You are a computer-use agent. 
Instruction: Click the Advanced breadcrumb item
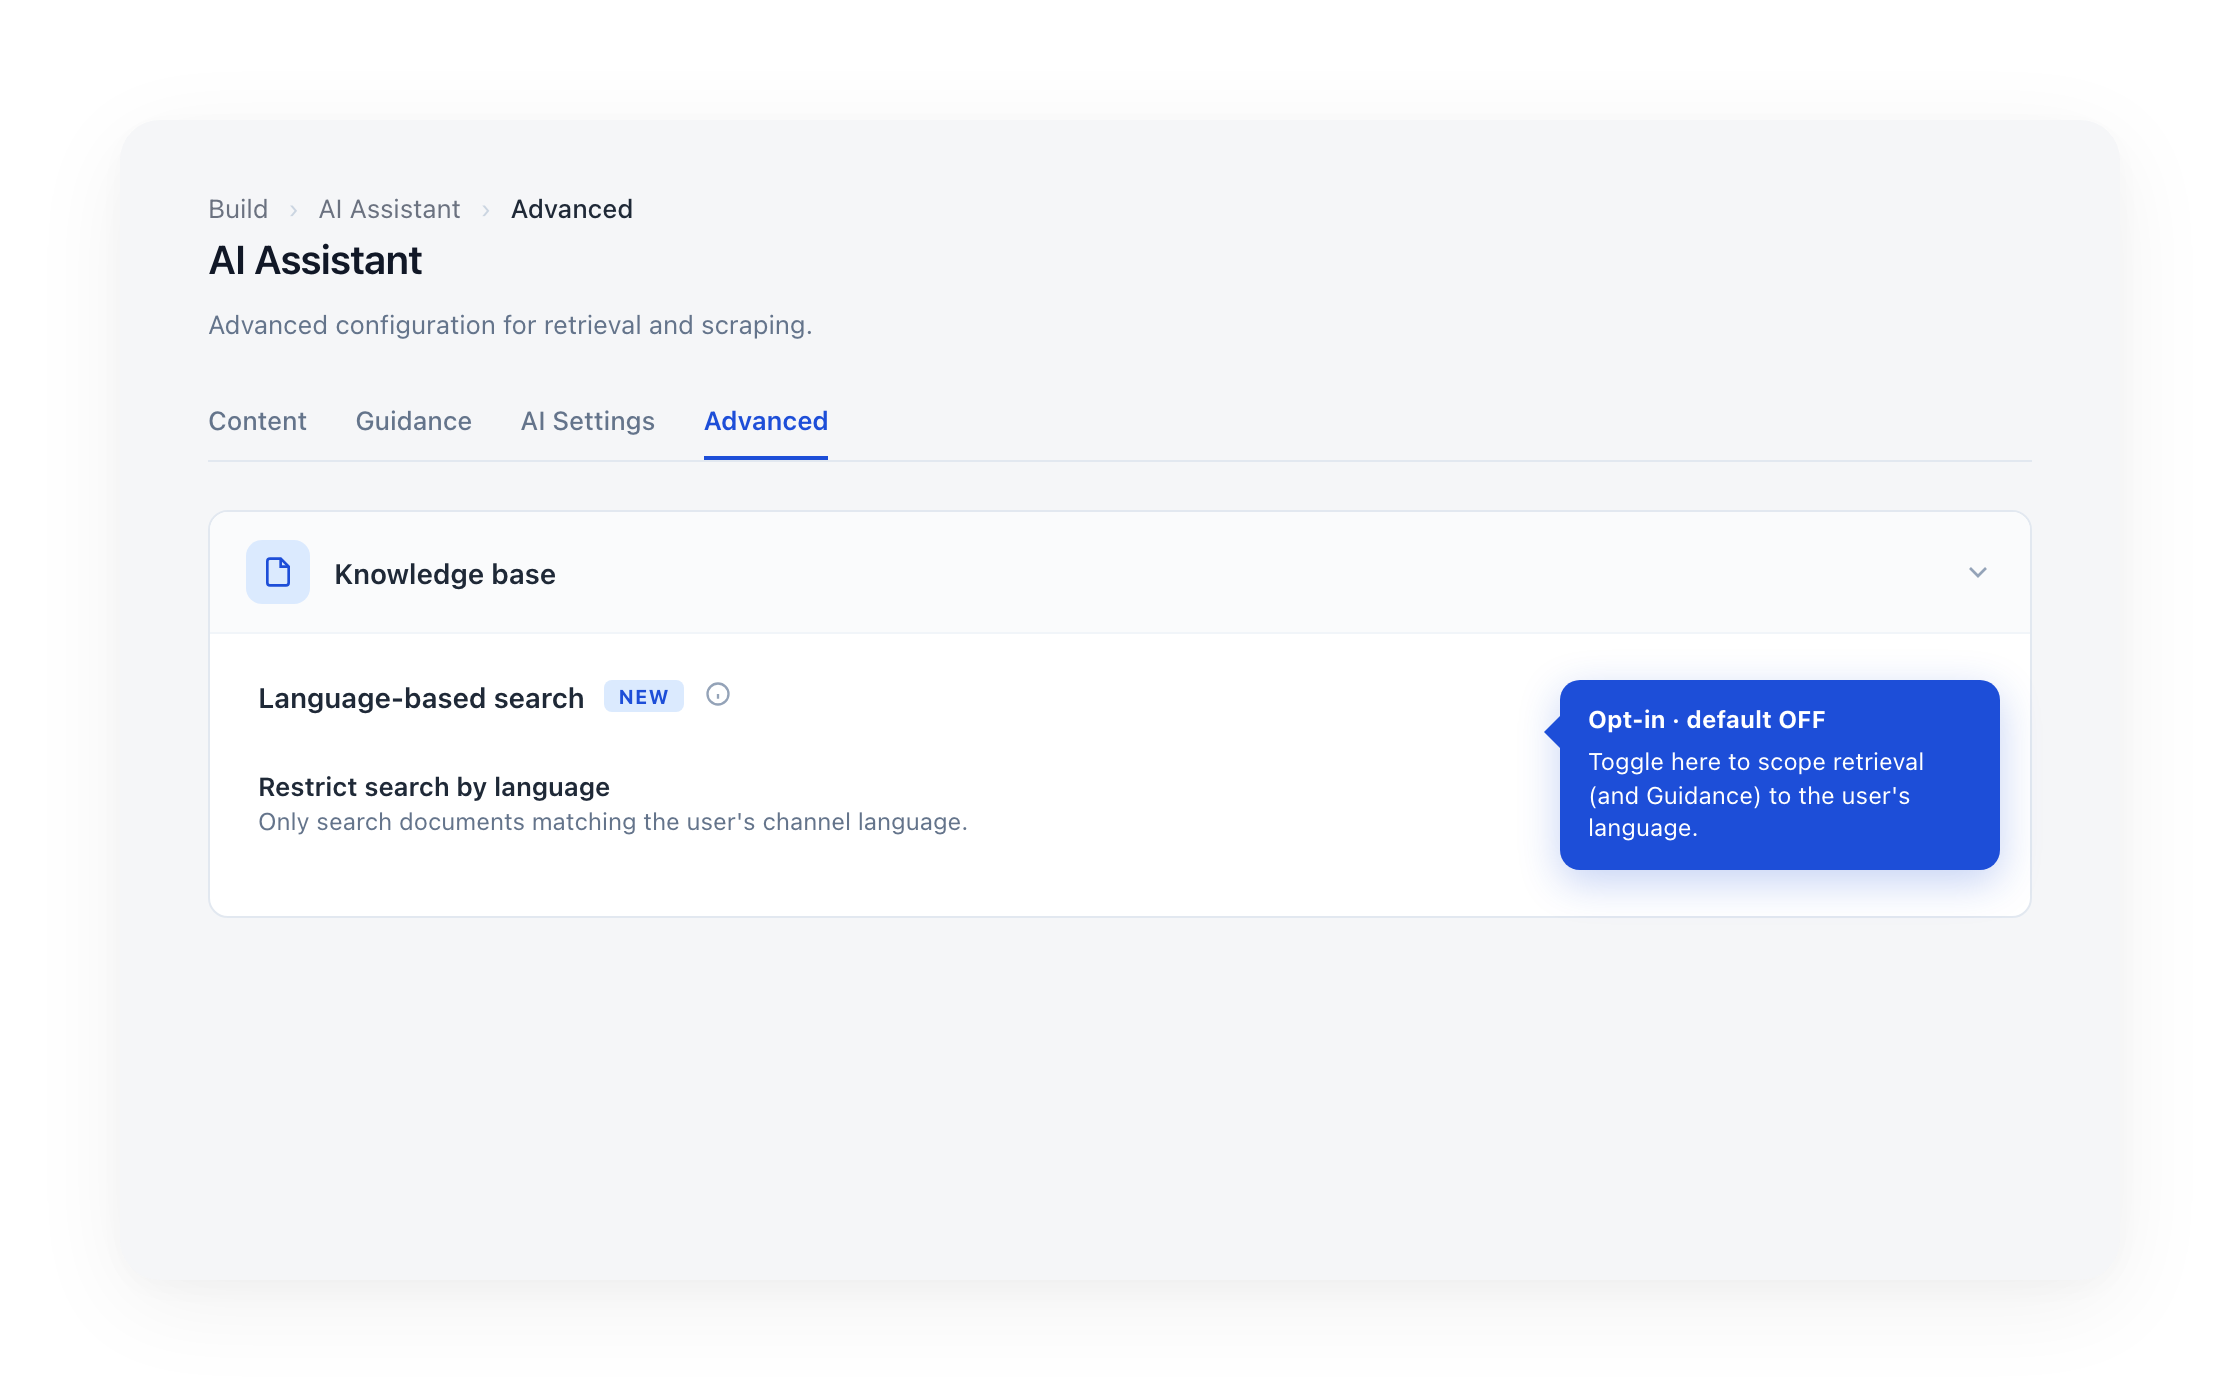[572, 209]
